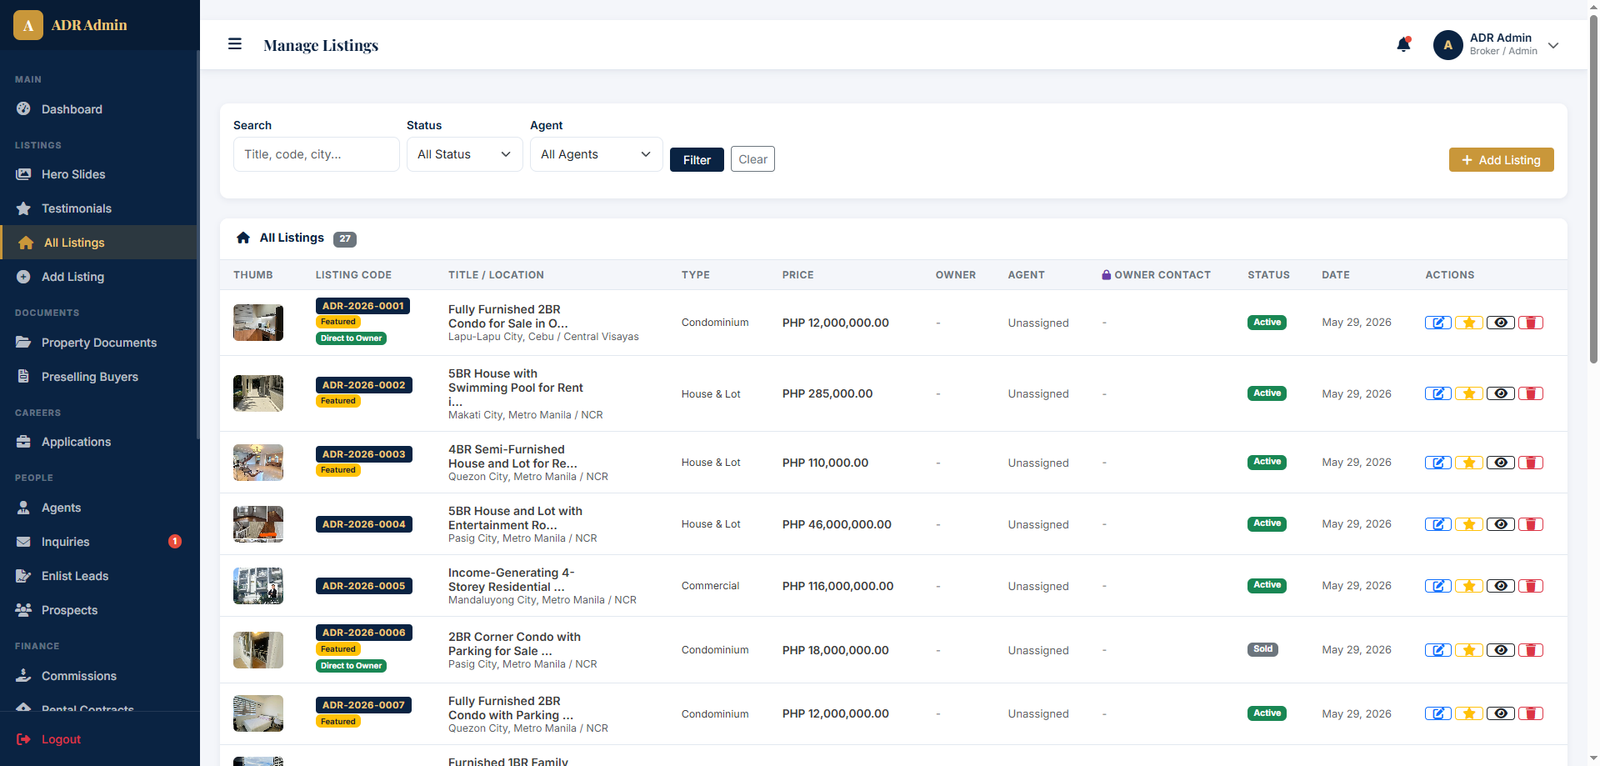
Task: View listing ADR-2026-0001 with eye icon
Action: [x=1500, y=323]
